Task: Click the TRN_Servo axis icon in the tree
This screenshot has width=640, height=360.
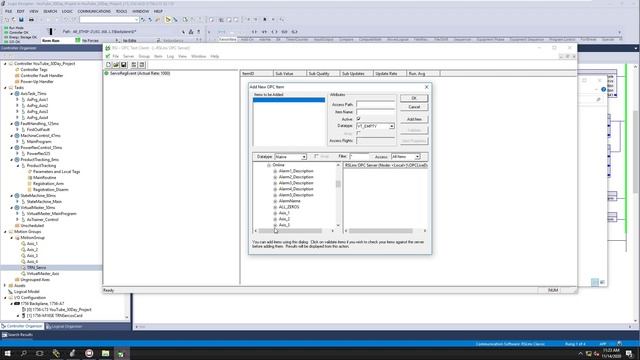Action: [23, 268]
